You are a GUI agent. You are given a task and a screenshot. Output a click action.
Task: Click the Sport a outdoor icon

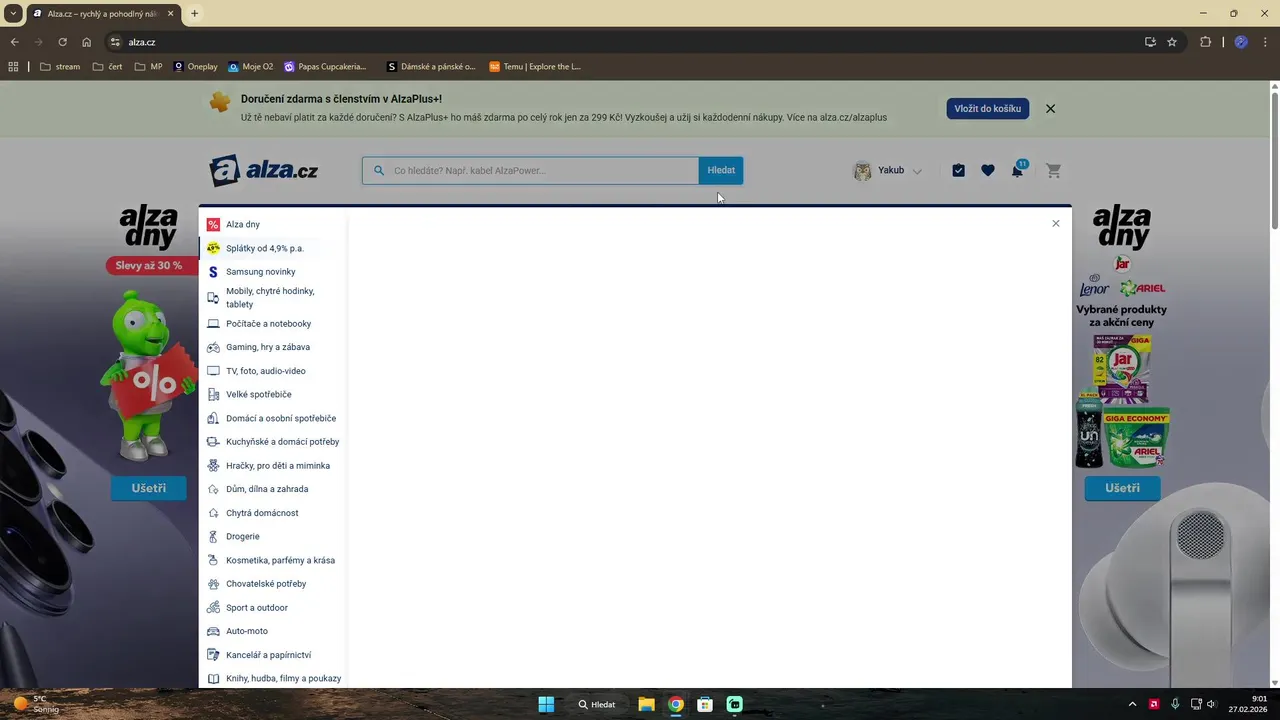(x=213, y=608)
